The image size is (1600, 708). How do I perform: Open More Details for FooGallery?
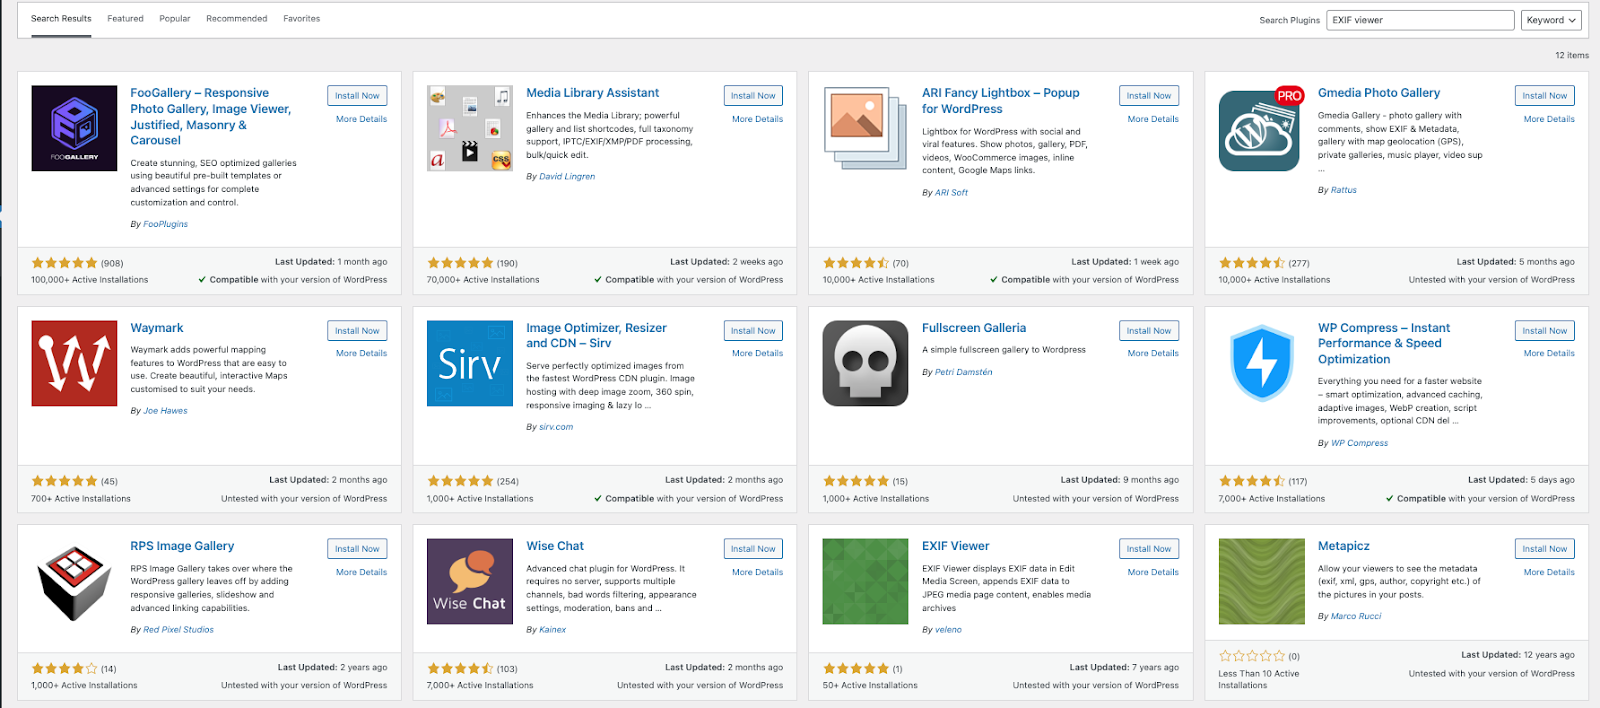coord(361,119)
